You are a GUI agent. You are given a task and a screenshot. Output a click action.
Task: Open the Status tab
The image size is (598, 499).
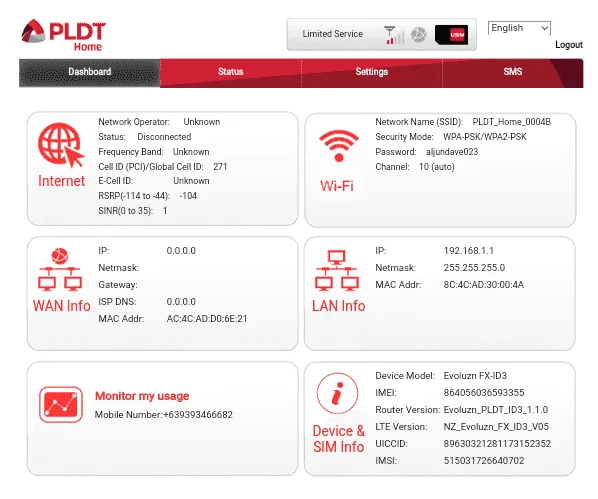pyautogui.click(x=231, y=72)
